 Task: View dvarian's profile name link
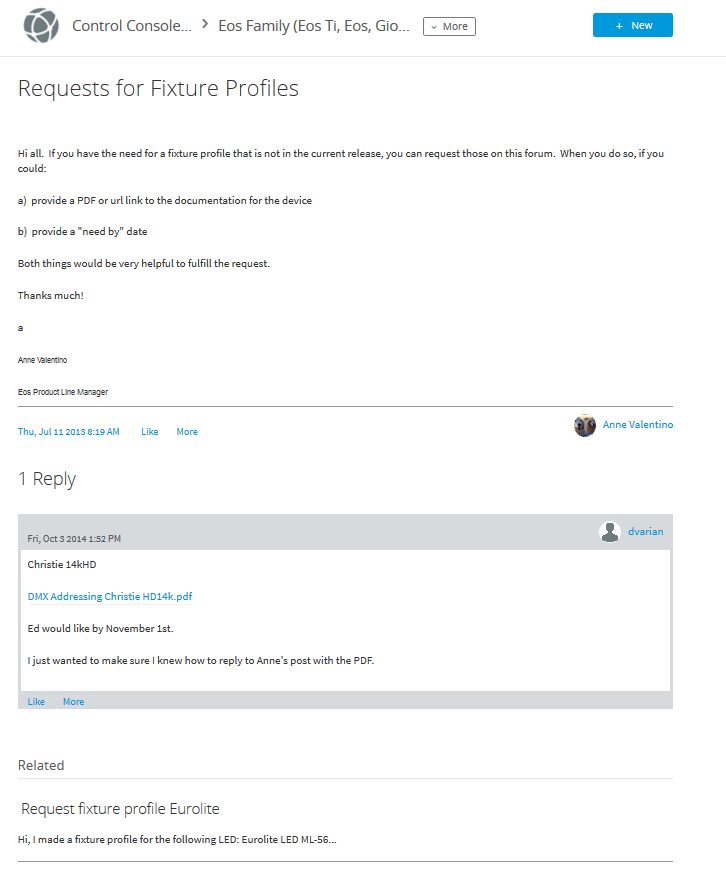(646, 531)
